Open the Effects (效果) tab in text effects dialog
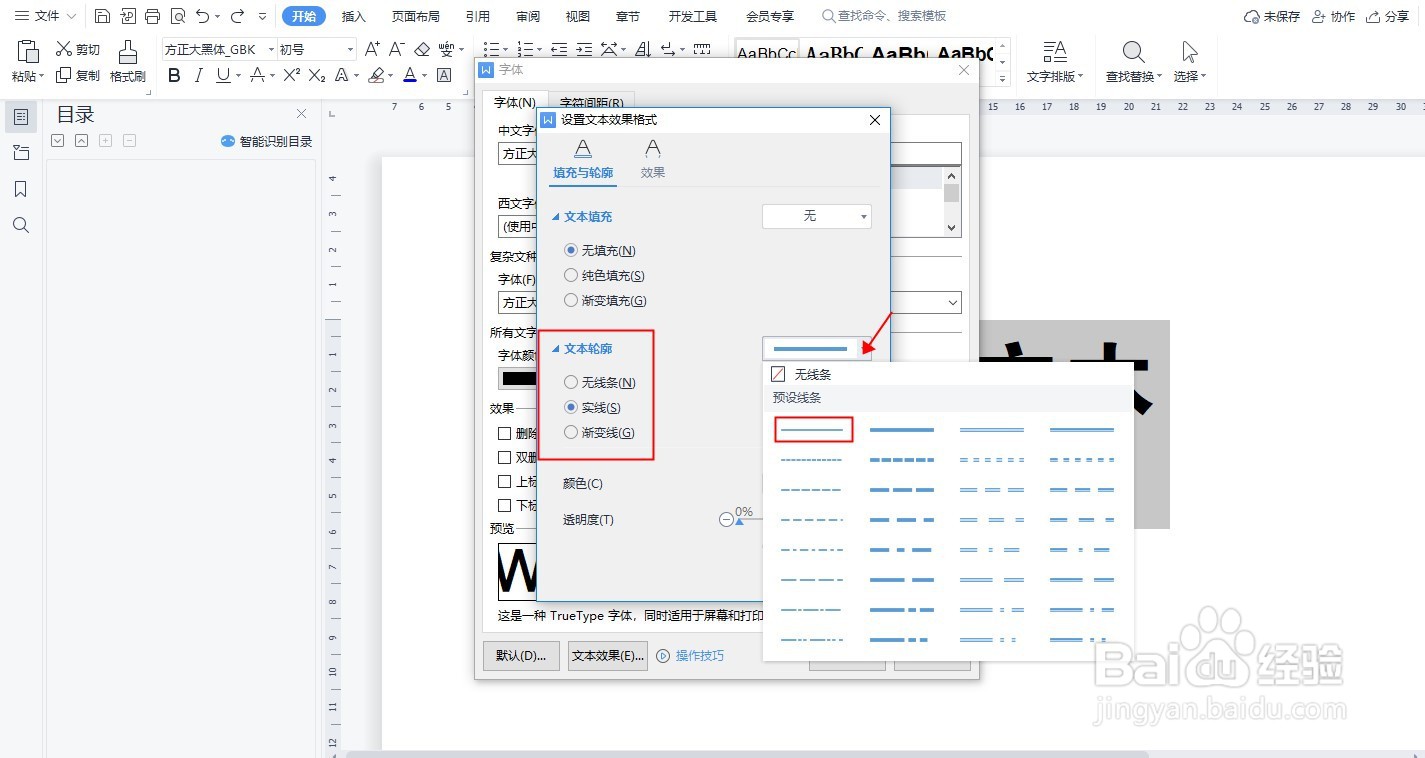The height and width of the screenshot is (758, 1425). pos(653,160)
